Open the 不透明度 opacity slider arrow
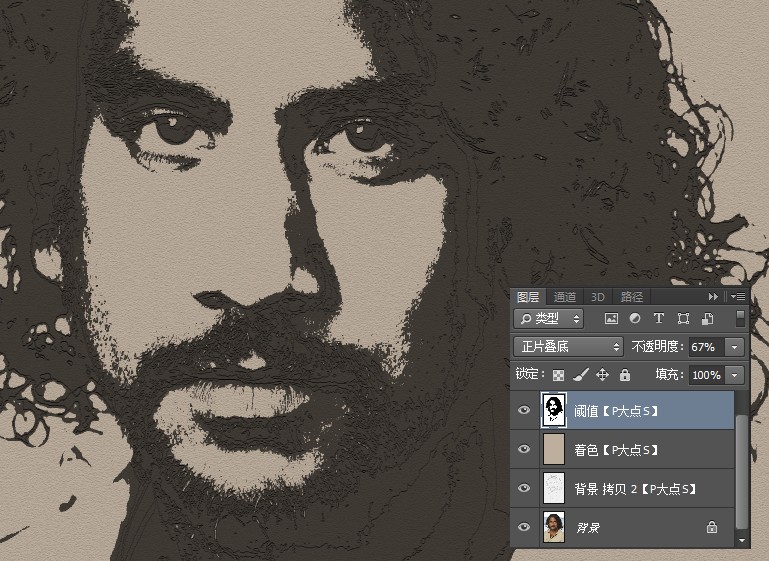This screenshot has width=769, height=561. [x=734, y=347]
